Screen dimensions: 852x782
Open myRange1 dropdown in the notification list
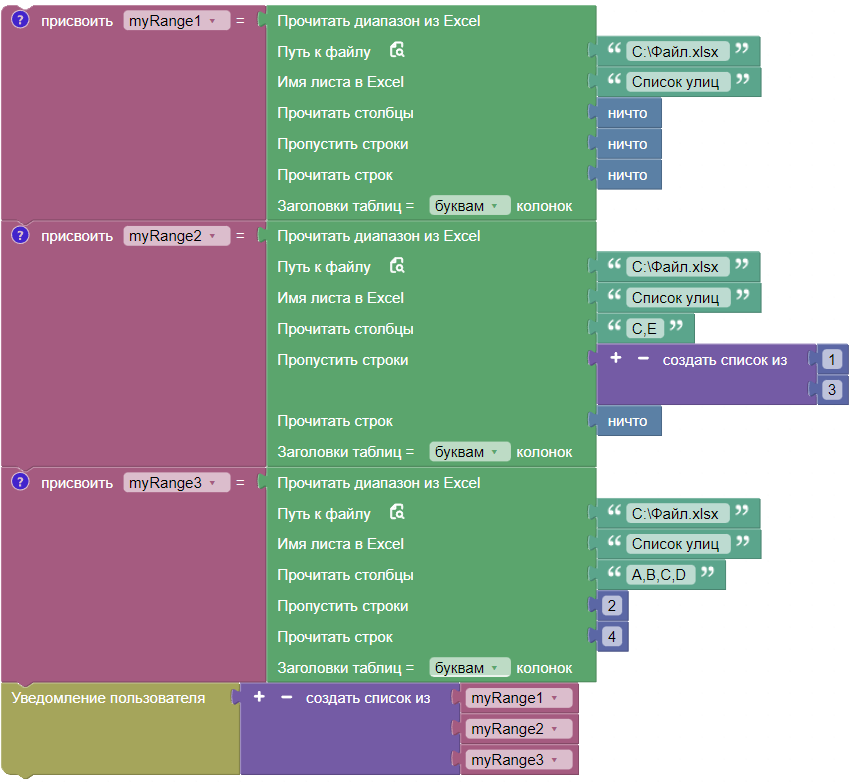pyautogui.click(x=519, y=698)
